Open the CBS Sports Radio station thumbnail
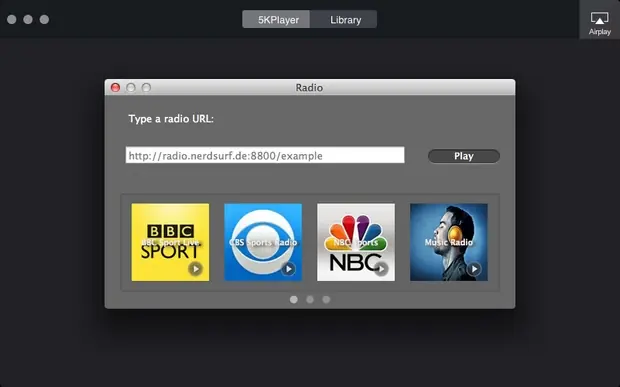Viewport: 620px width, 387px height. [x=263, y=242]
